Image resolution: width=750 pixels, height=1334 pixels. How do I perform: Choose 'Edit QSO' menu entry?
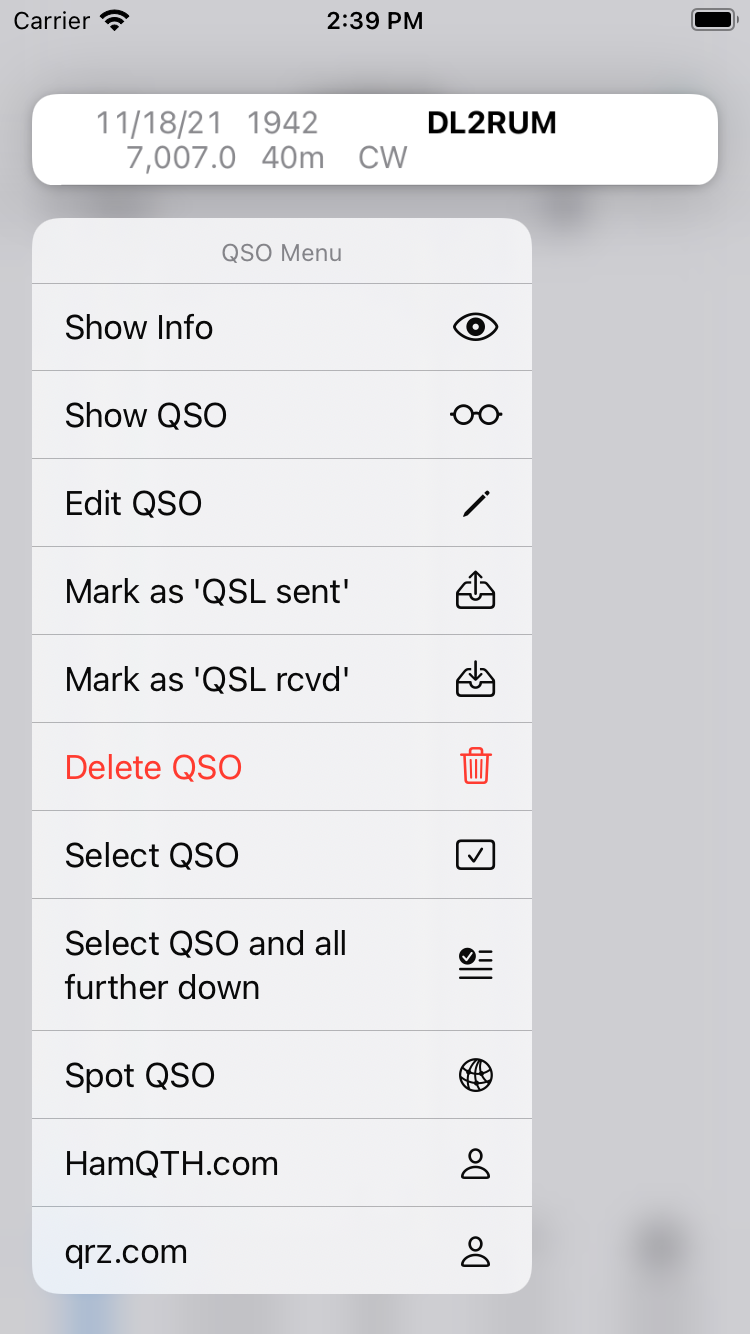(134, 503)
